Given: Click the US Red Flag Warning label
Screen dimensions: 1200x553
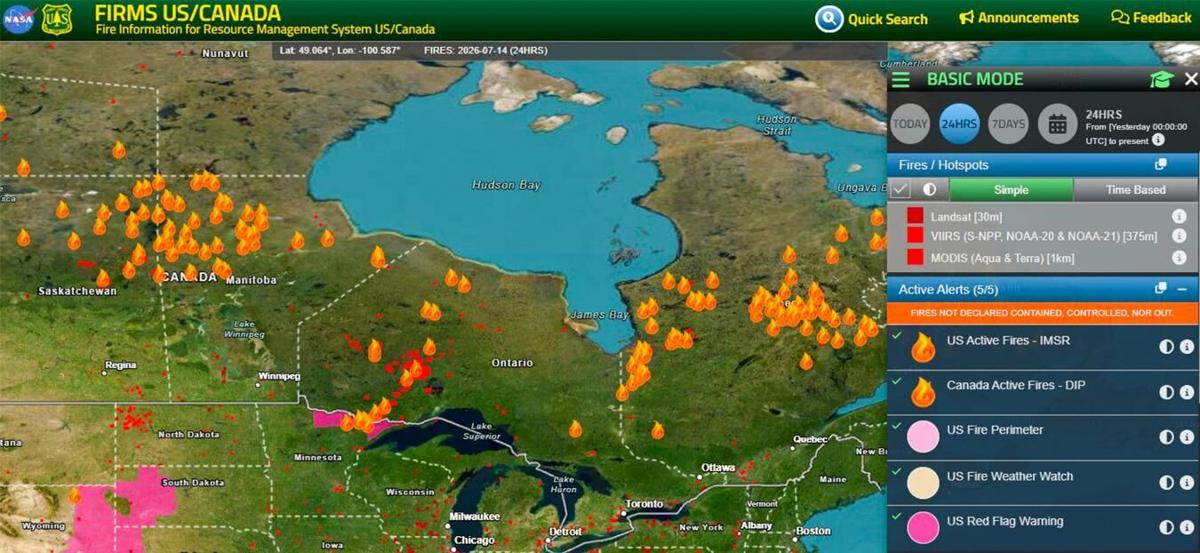Looking at the screenshot, I should pyautogui.click(x=1005, y=521).
